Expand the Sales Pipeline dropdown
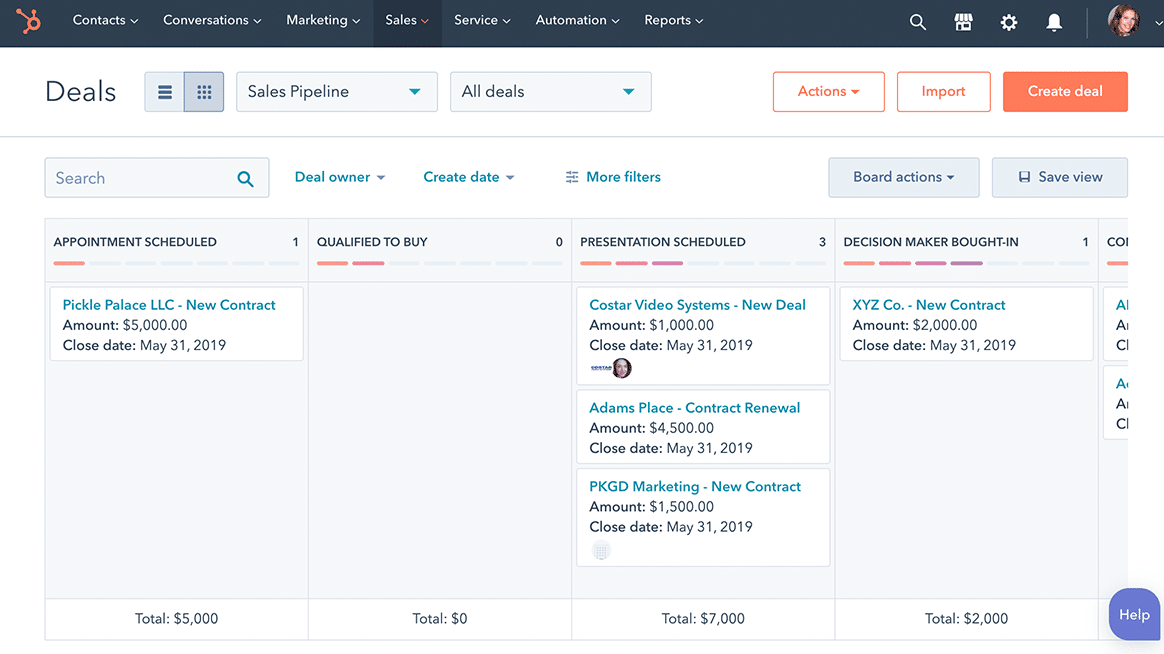The width and height of the screenshot is (1164, 654). (x=337, y=92)
